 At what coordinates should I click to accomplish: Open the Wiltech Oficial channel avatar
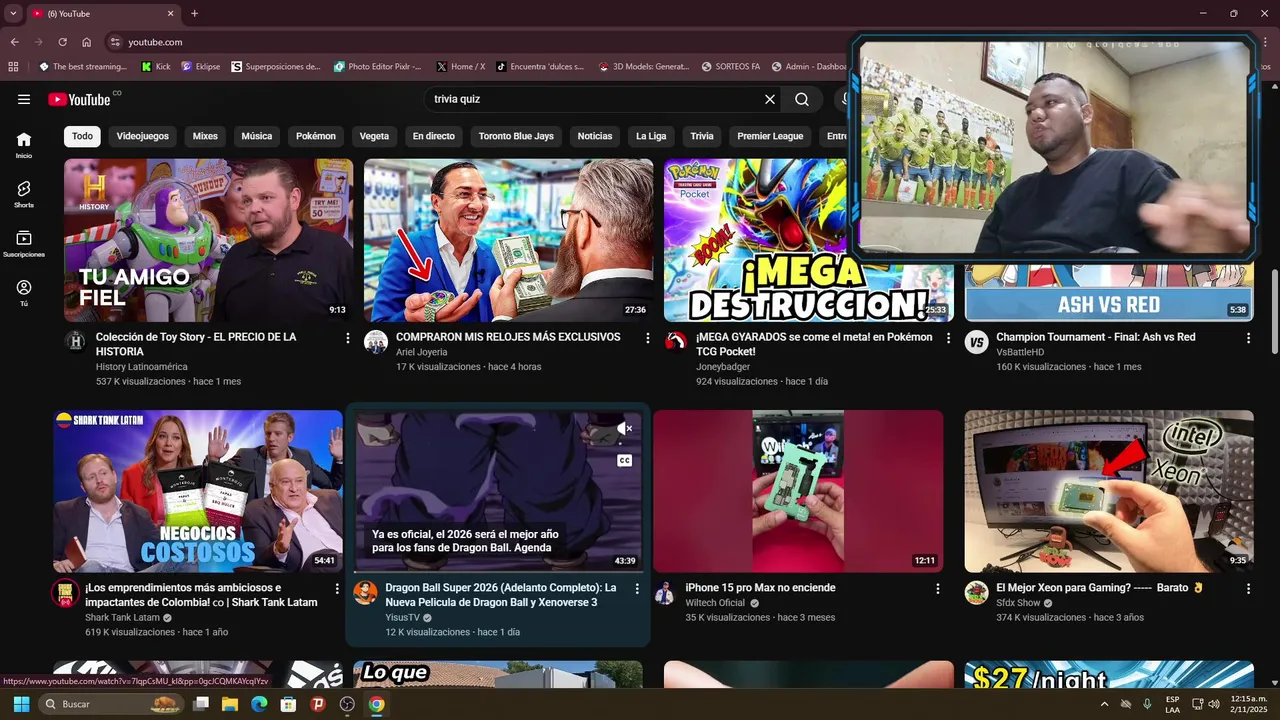point(665,592)
